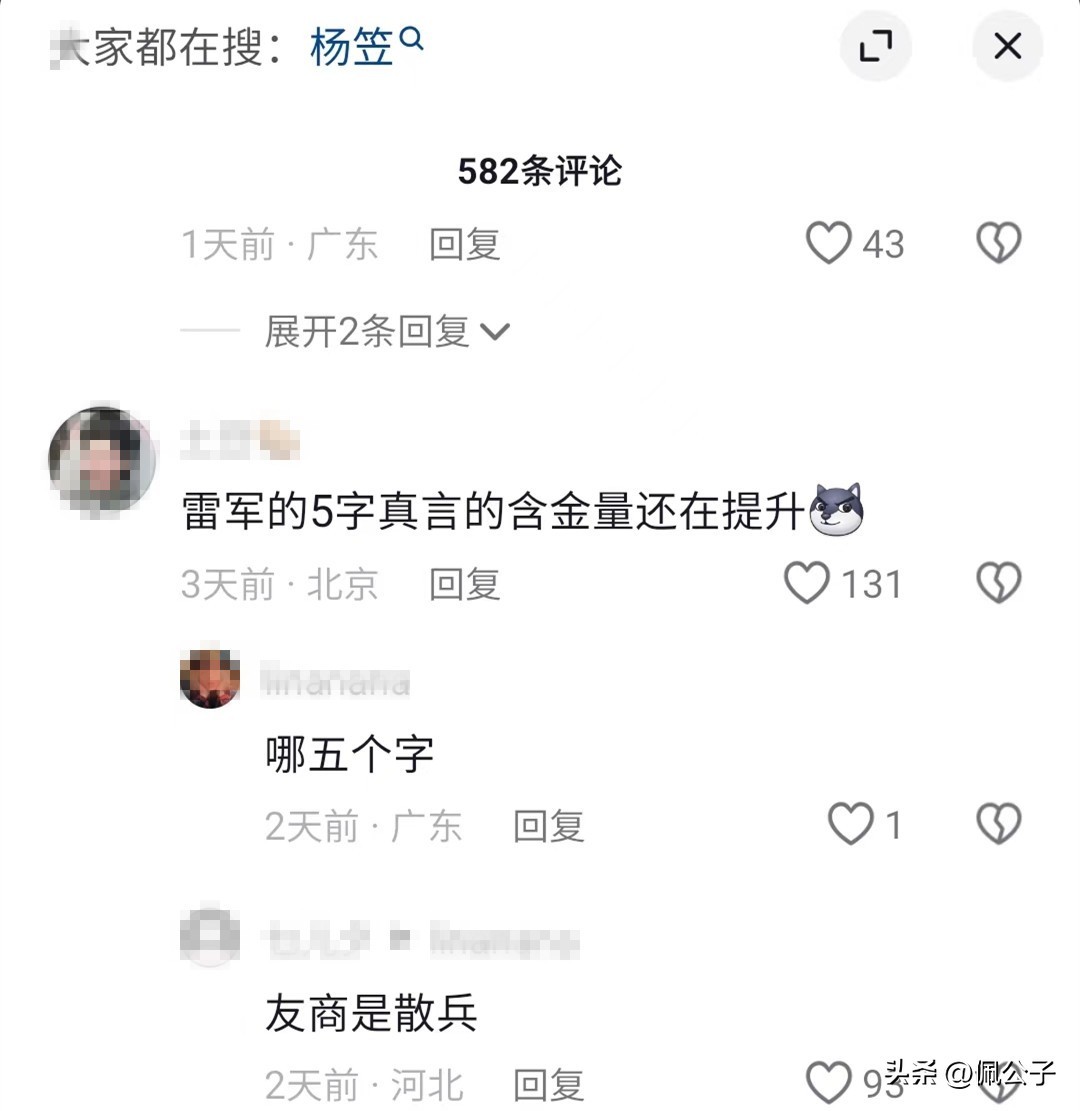Open the avatar above 友商是散兵 reply
Viewport: 1080px width, 1111px height.
point(210,937)
